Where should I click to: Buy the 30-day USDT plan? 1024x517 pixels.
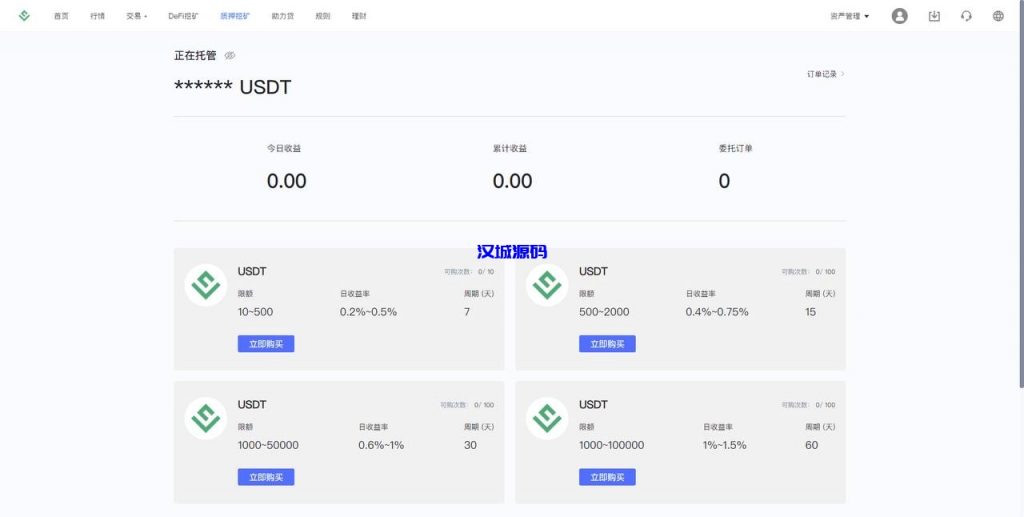(x=266, y=477)
